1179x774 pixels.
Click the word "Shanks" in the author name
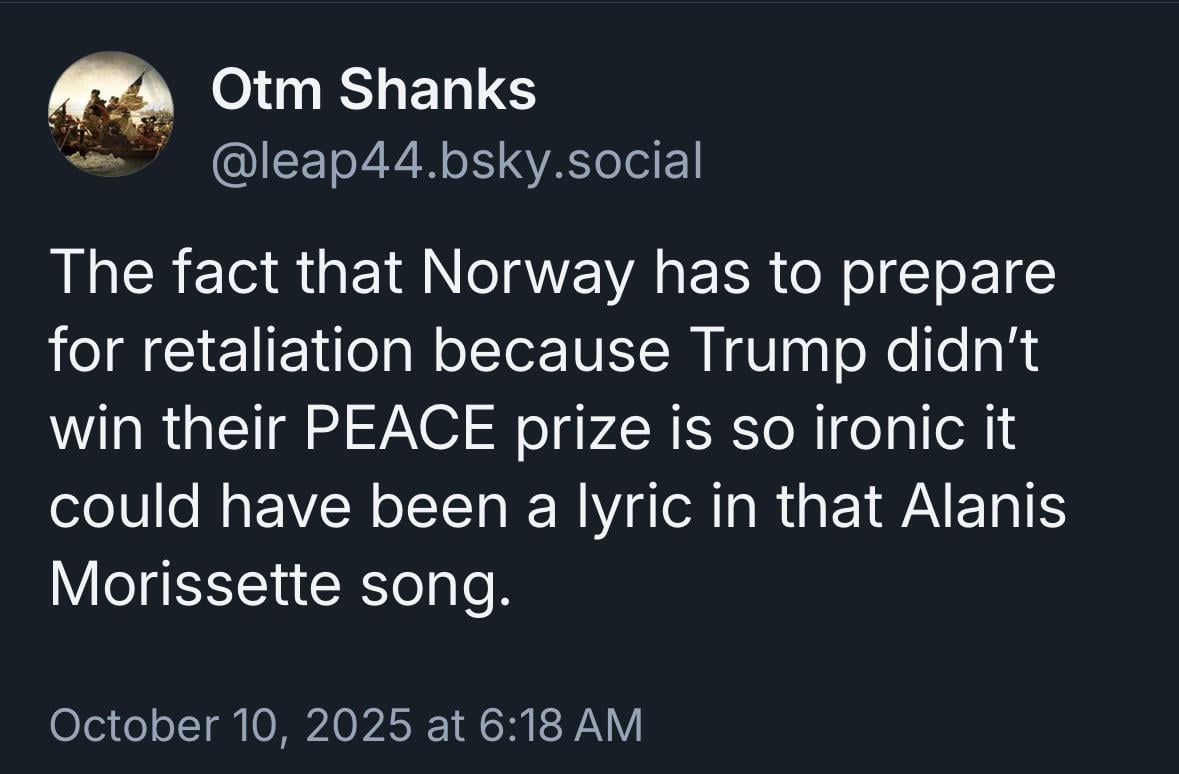(437, 92)
